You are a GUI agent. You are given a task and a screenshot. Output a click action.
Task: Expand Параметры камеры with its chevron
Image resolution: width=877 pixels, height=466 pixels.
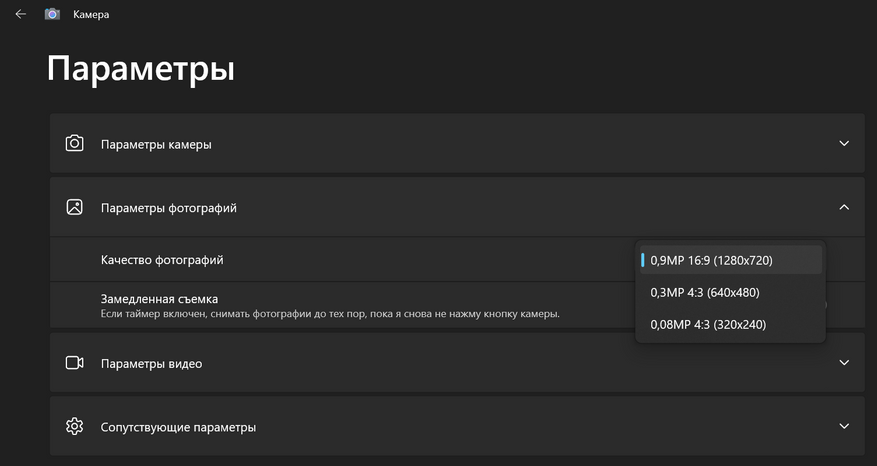click(844, 144)
